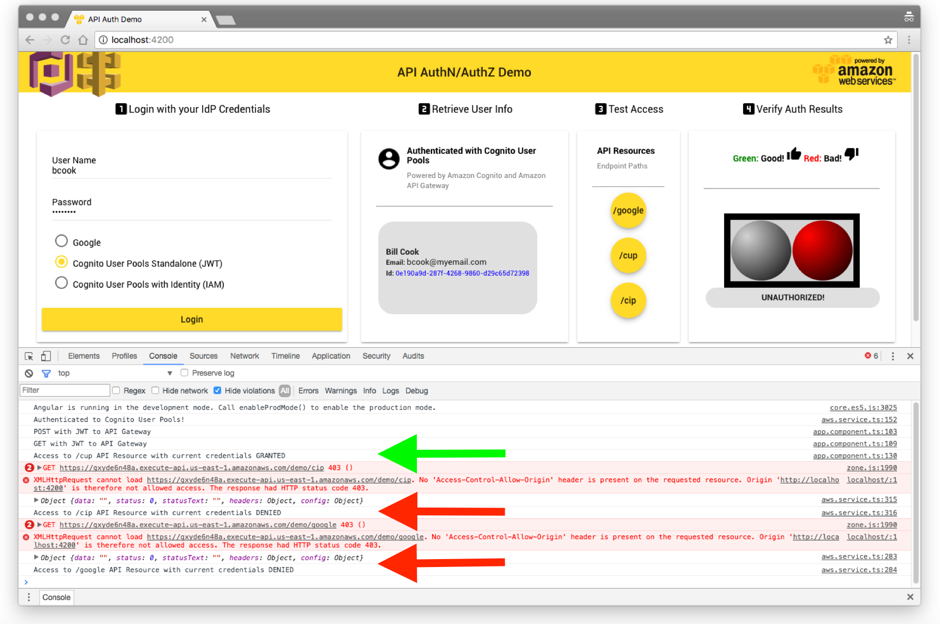
Task: Click the user Id link 0e190a9d
Action: point(462,273)
